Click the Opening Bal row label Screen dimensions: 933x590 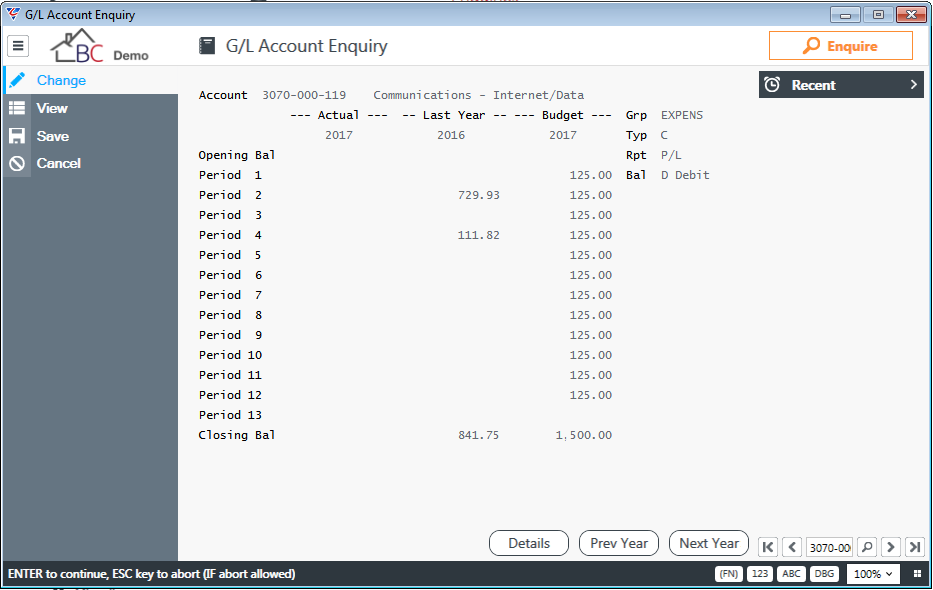pyautogui.click(x=237, y=155)
